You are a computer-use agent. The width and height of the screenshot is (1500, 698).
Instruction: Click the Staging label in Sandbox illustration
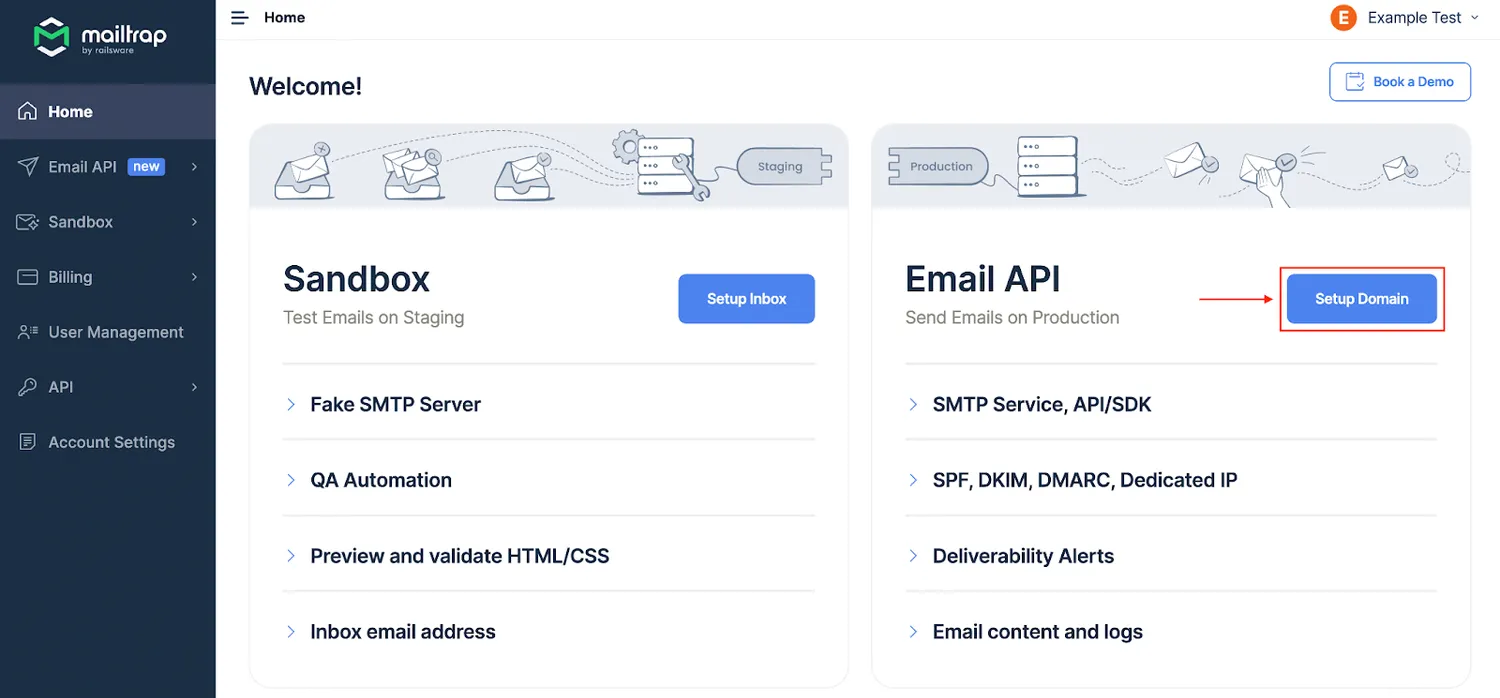point(780,167)
